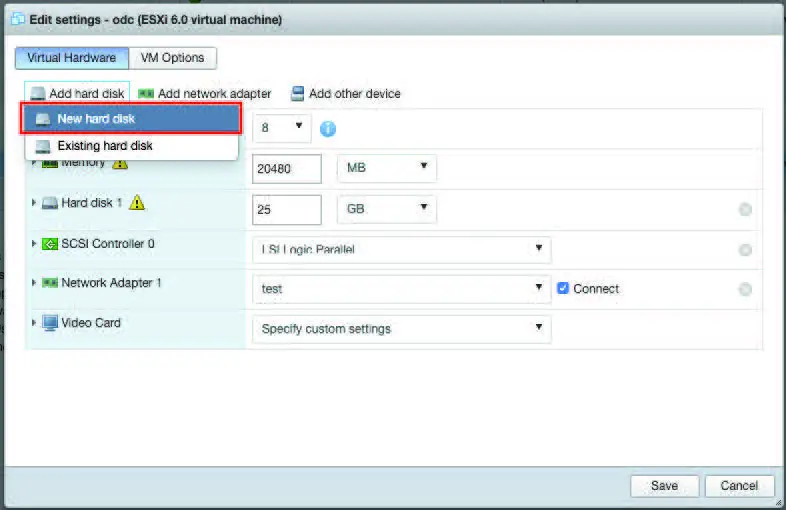Click the Hard disk 1 label
Image resolution: width=786 pixels, height=510 pixels.
(92, 203)
